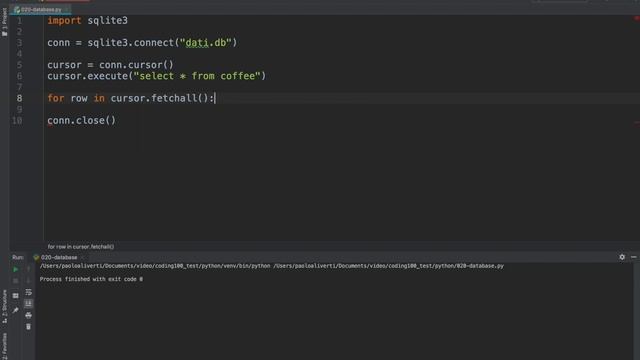Toggle soft-wrap in the Run console
Screen dimensions: 640x360
point(28,292)
